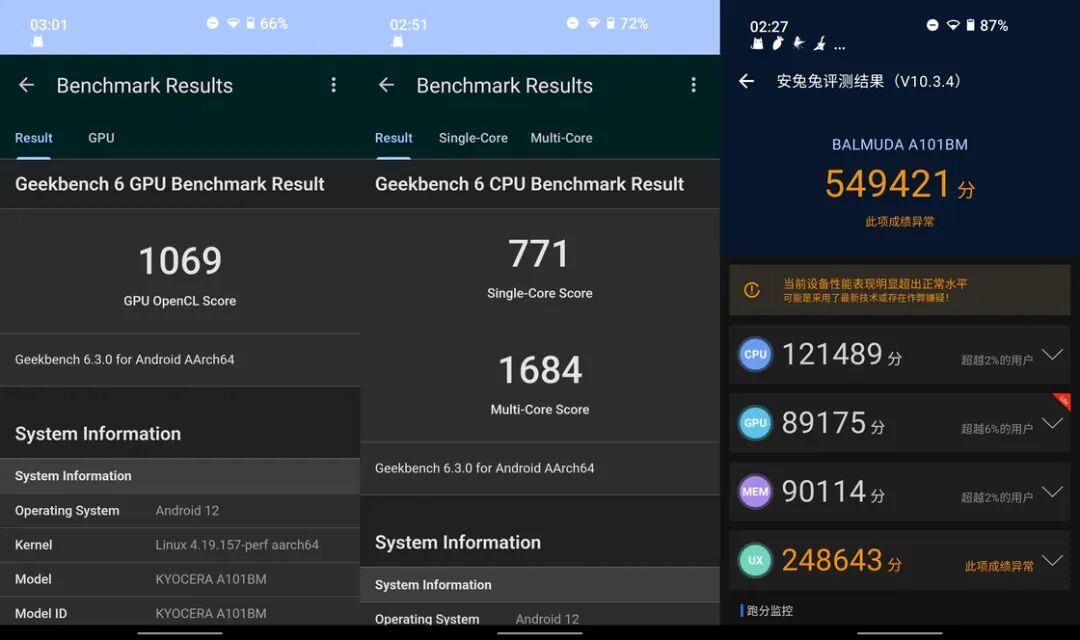Tap back arrow in AnTuTu results screen
1080x640 pixels.
coord(747,81)
